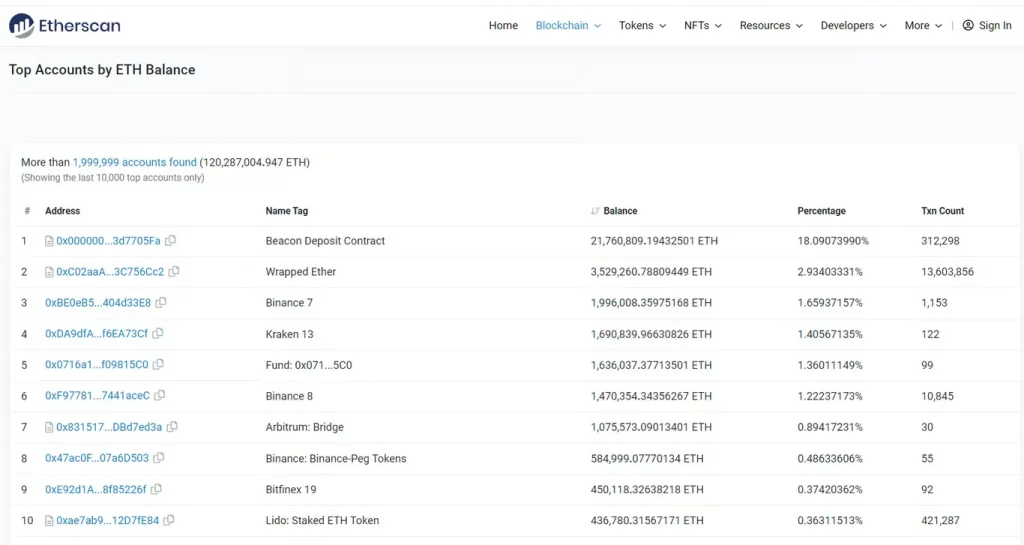The height and width of the screenshot is (545, 1024).
Task: Open address 0xae7ab9...12D7fE84
Action: [x=108, y=520]
